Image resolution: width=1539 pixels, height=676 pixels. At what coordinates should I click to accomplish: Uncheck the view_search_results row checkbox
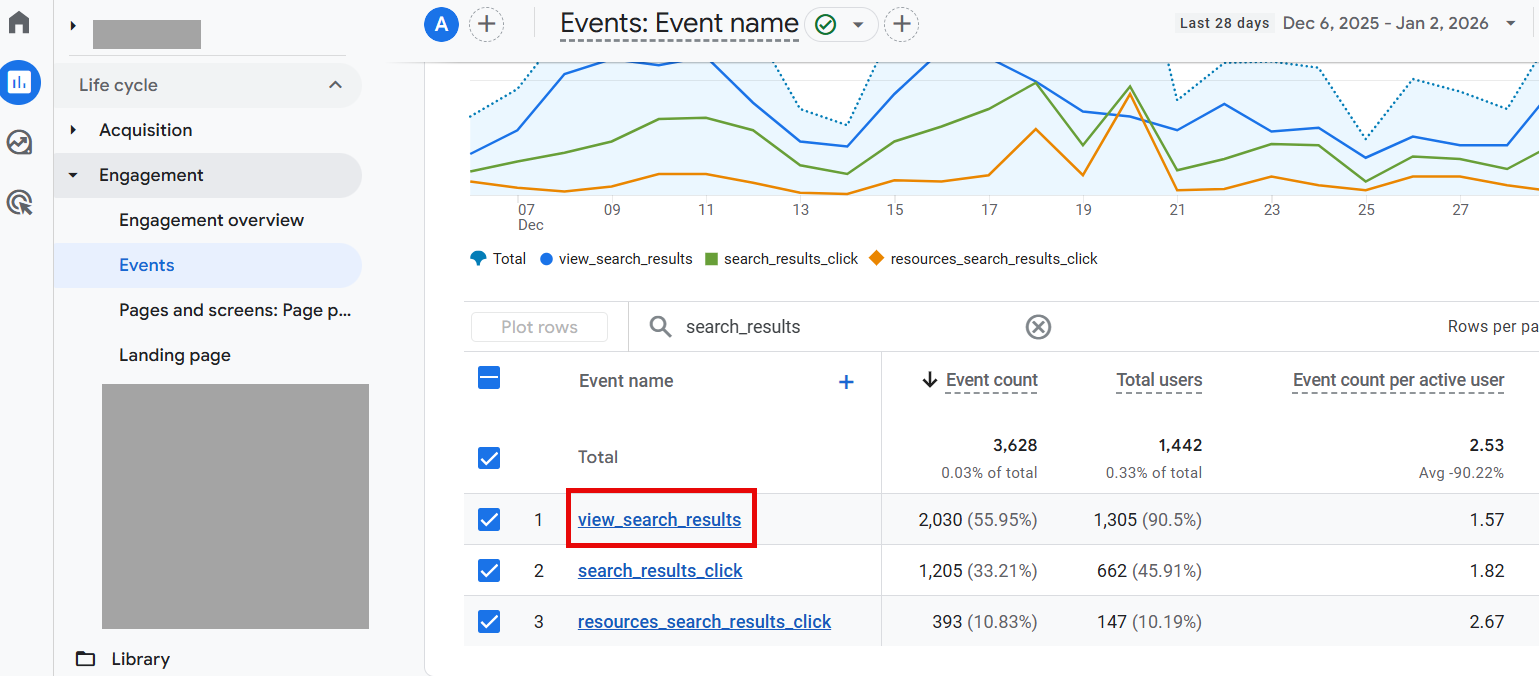point(489,520)
